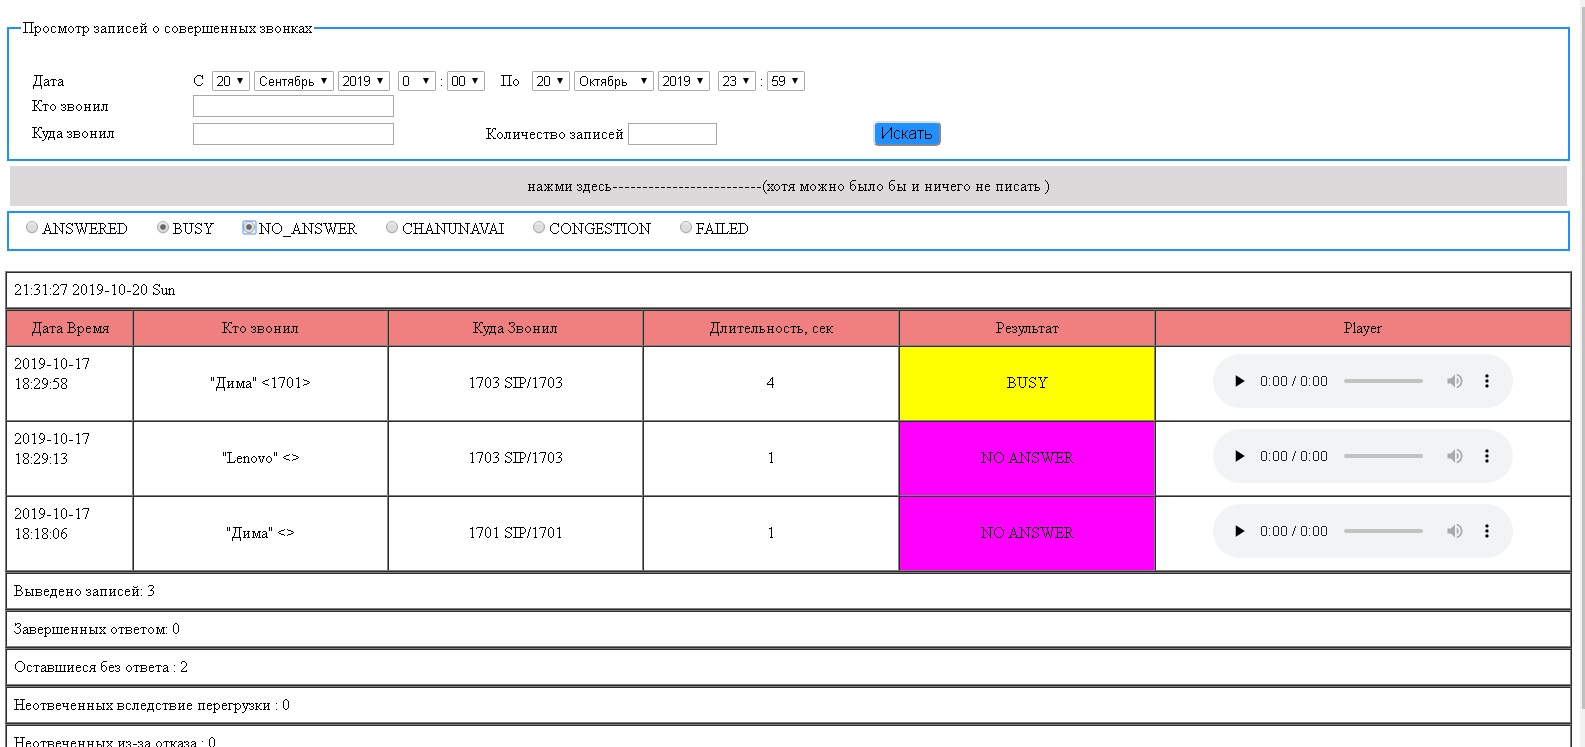Viewport: 1585px width, 747px height.
Task: Click the 'Результат' column header
Action: (1026, 328)
